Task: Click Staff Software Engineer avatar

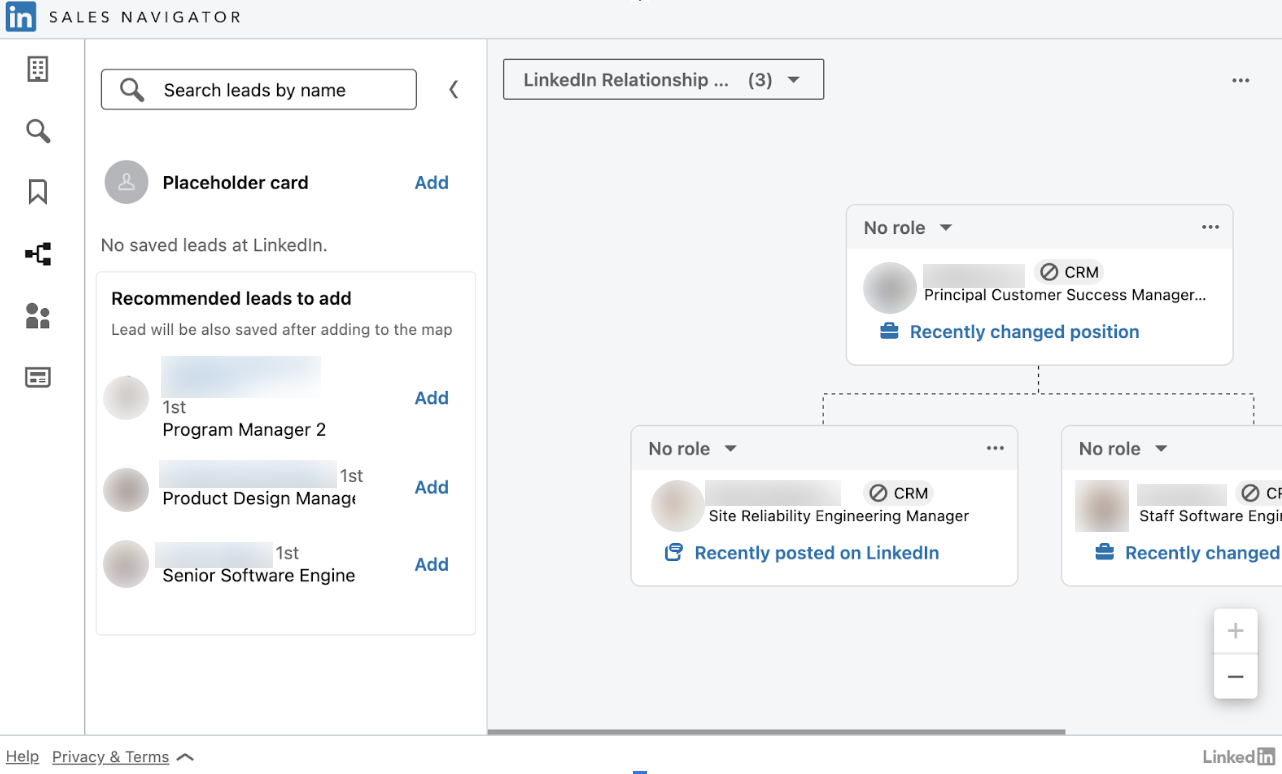Action: pyautogui.click(x=1102, y=506)
